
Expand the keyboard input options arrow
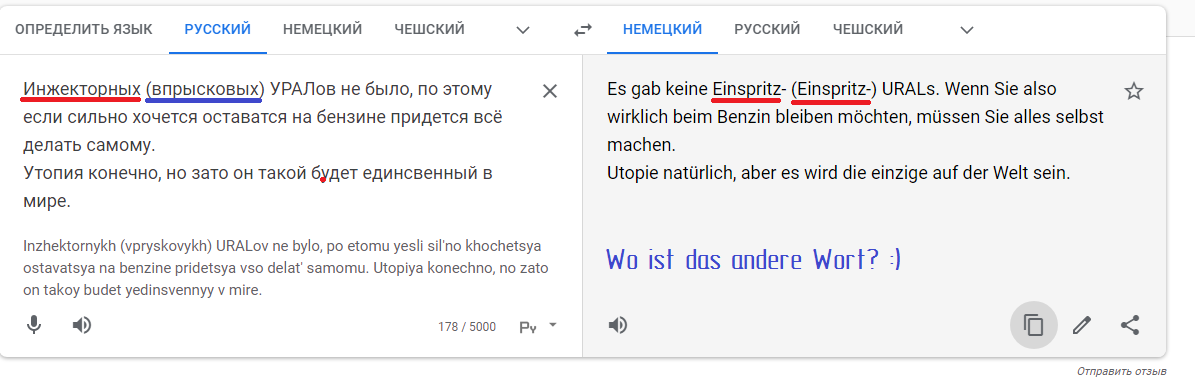[553, 325]
